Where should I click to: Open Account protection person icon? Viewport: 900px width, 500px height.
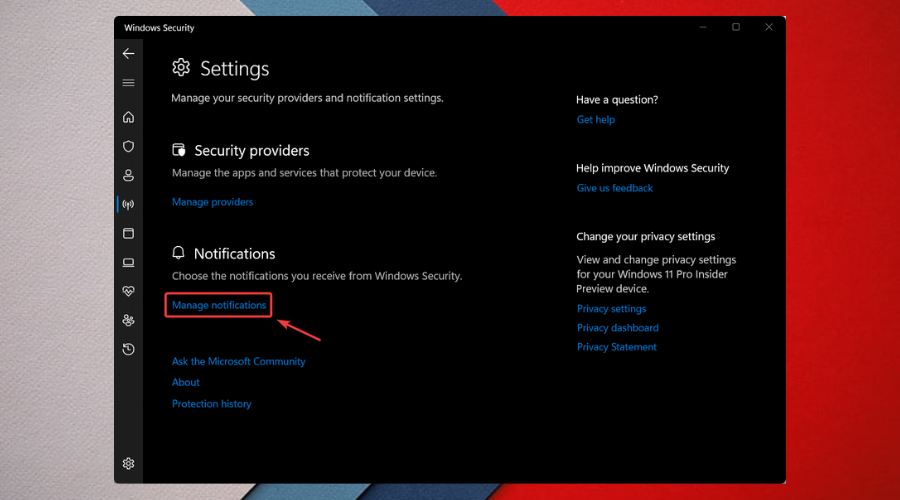coord(128,176)
